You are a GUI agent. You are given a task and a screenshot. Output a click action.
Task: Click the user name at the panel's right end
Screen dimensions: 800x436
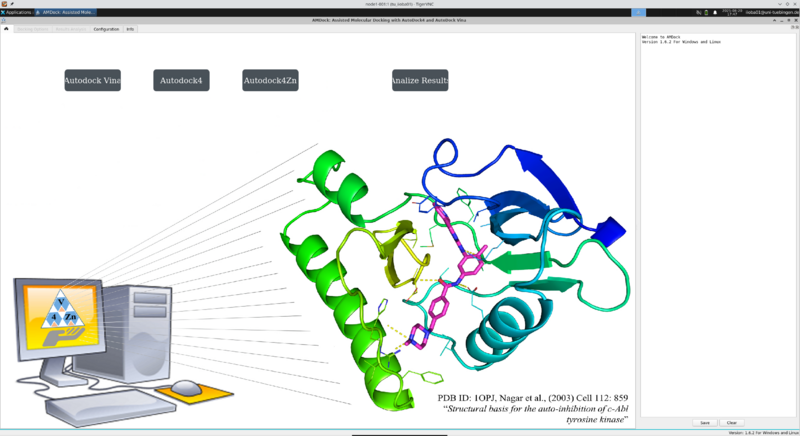[x=772, y=12]
